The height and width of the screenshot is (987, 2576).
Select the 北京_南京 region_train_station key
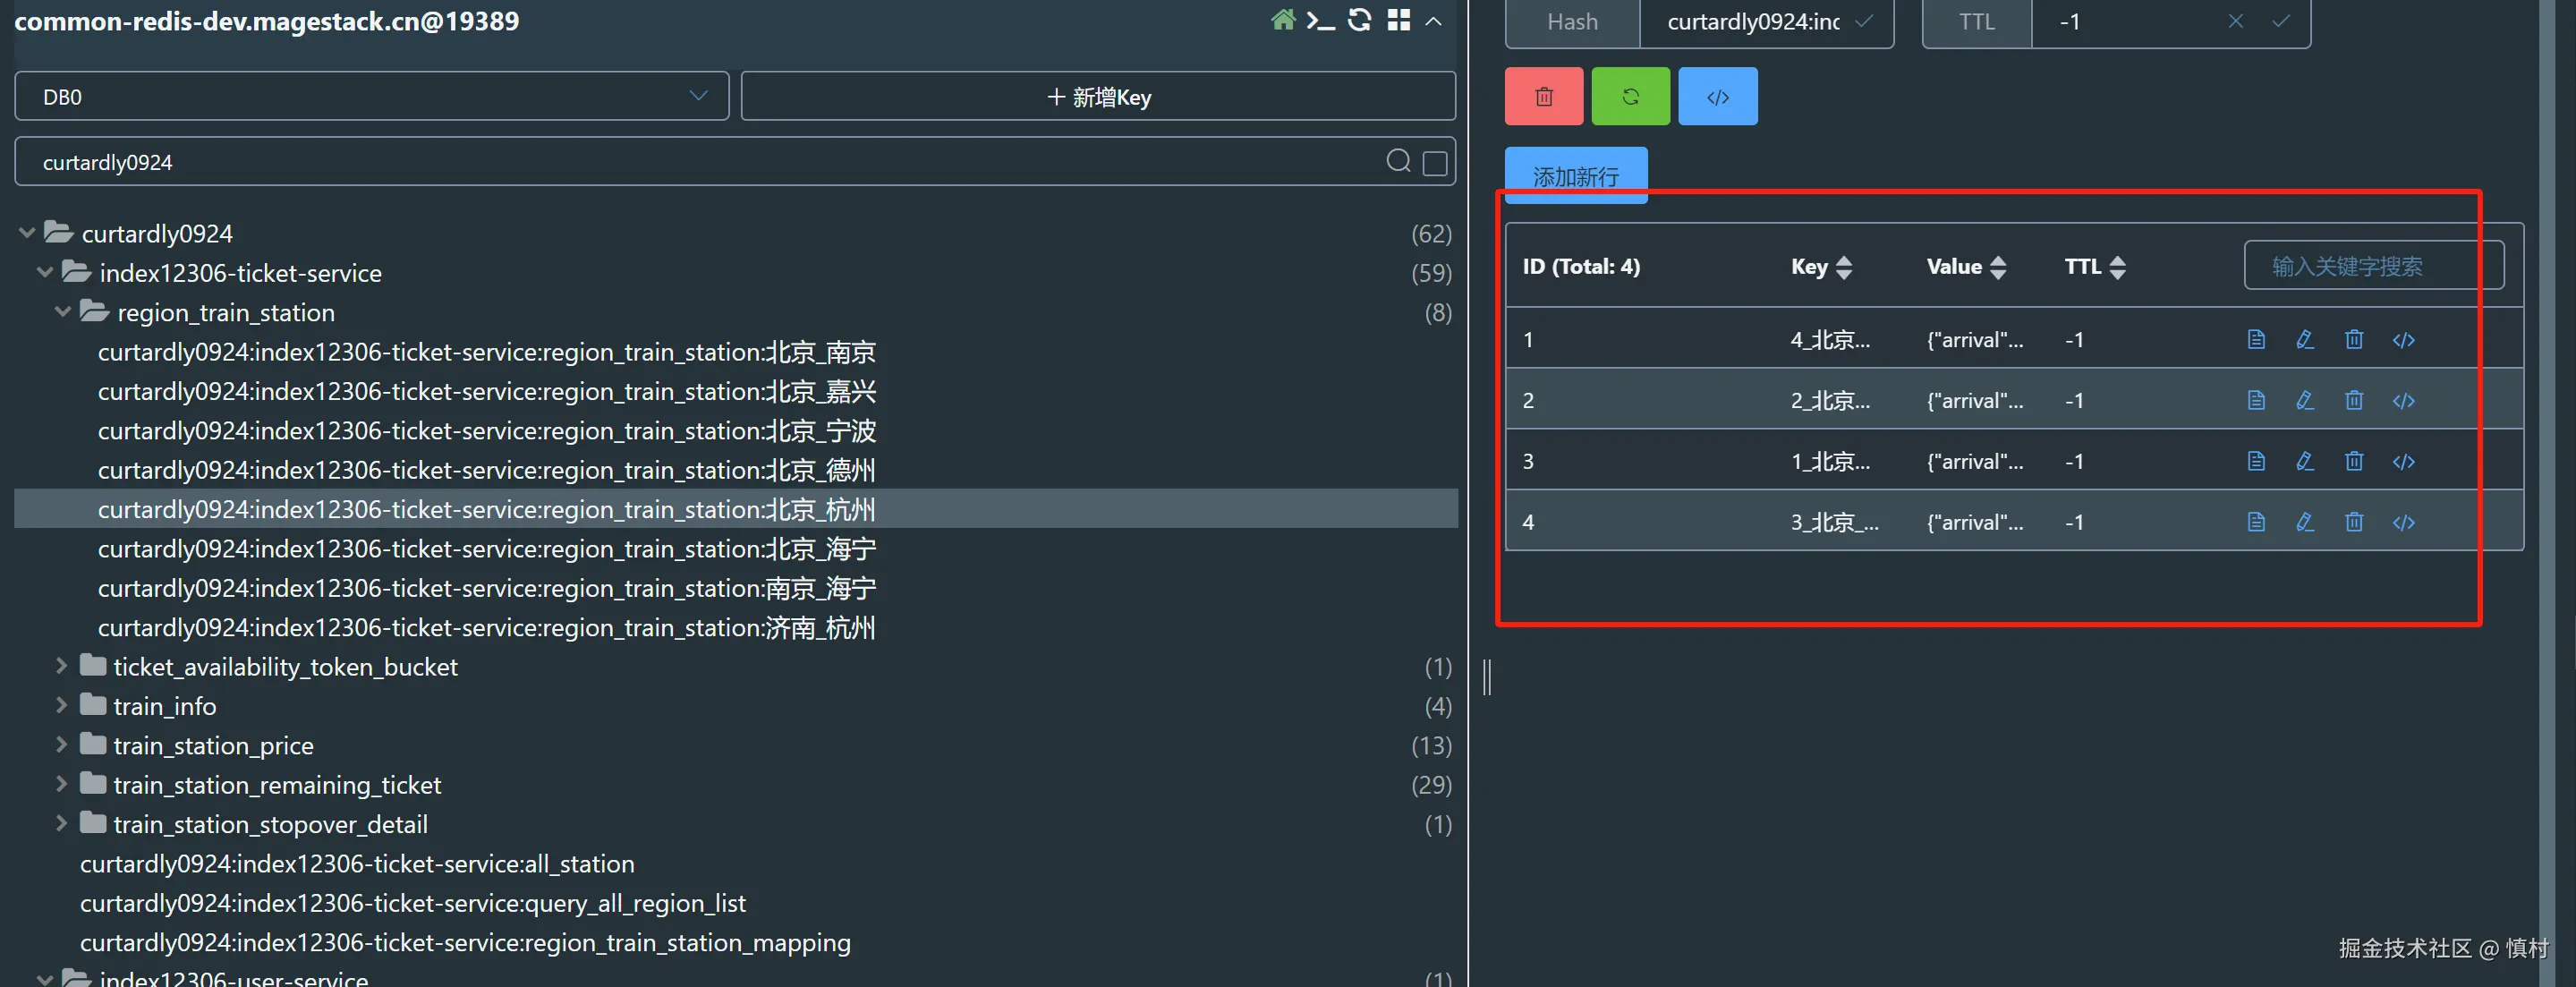click(486, 352)
